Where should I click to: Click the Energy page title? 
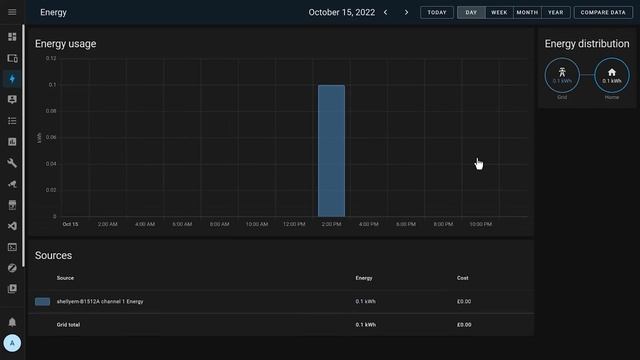coord(53,12)
